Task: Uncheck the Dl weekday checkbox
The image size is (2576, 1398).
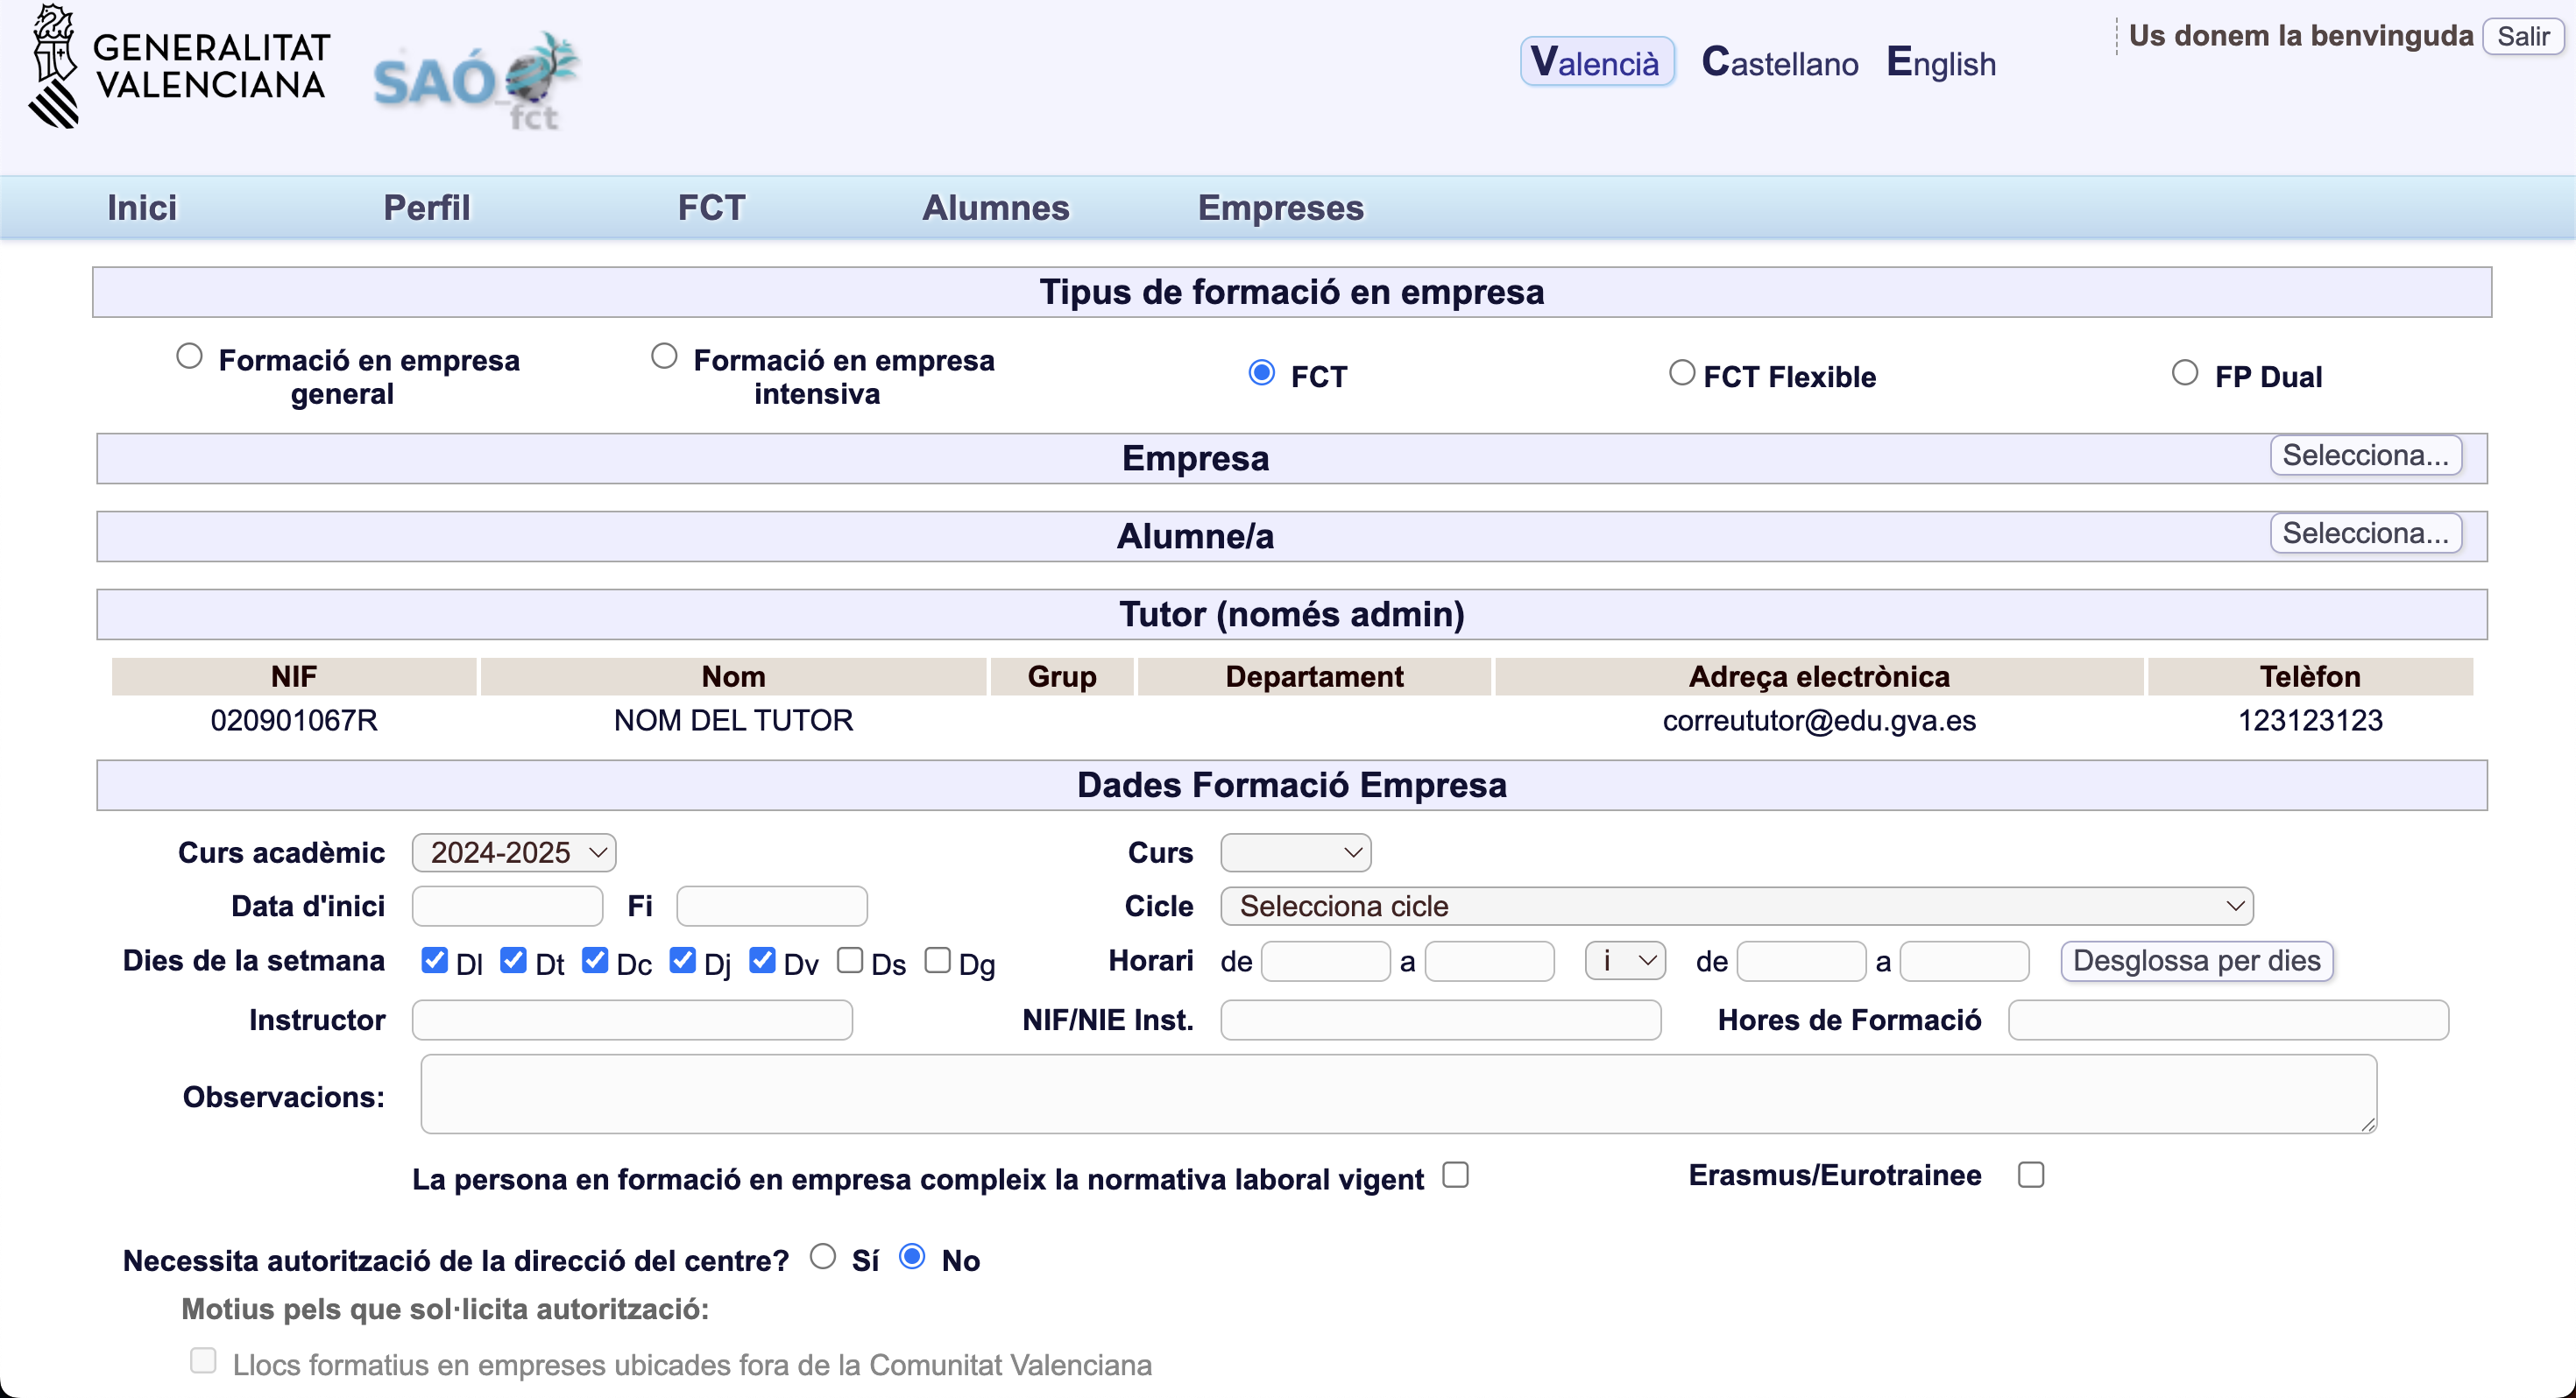Action: (x=434, y=960)
